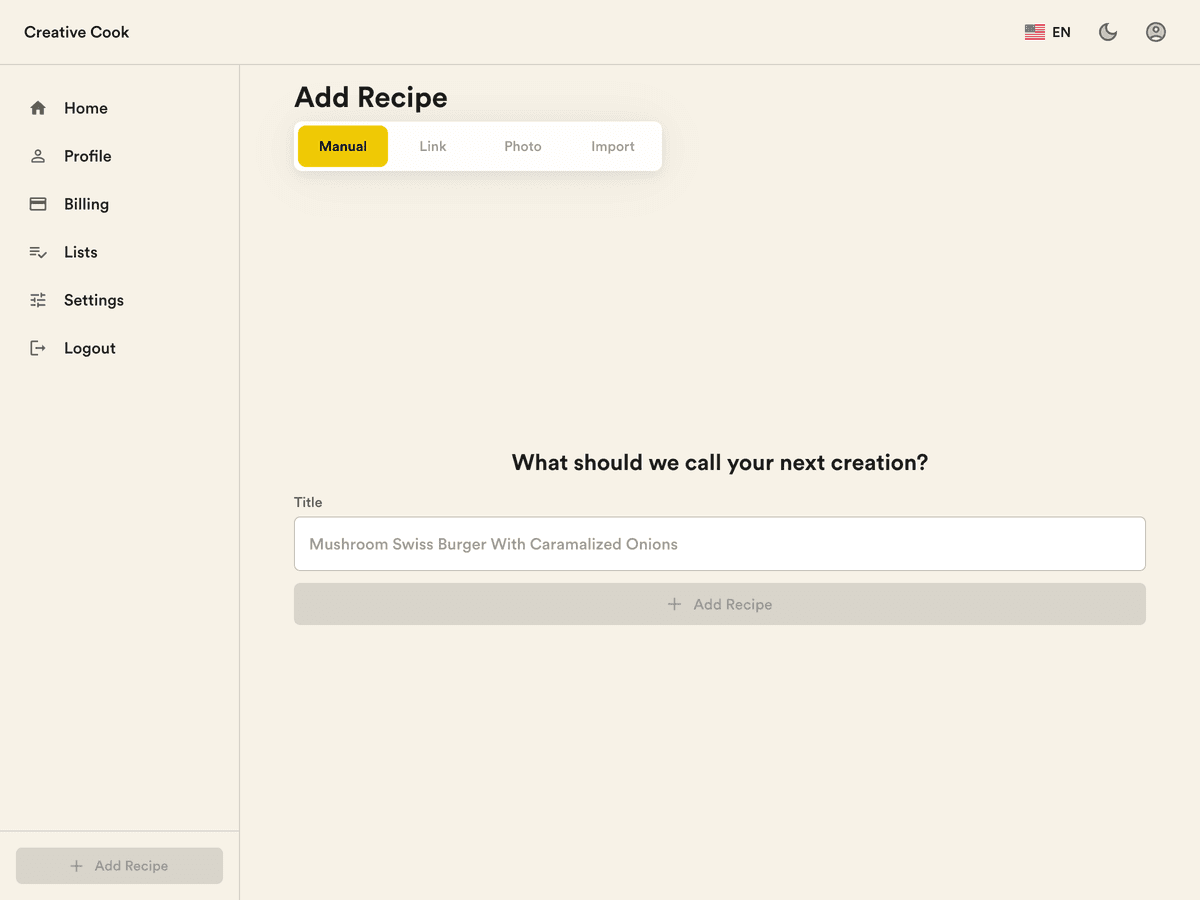
Task: Open Lists via the checklist icon
Action: (38, 251)
